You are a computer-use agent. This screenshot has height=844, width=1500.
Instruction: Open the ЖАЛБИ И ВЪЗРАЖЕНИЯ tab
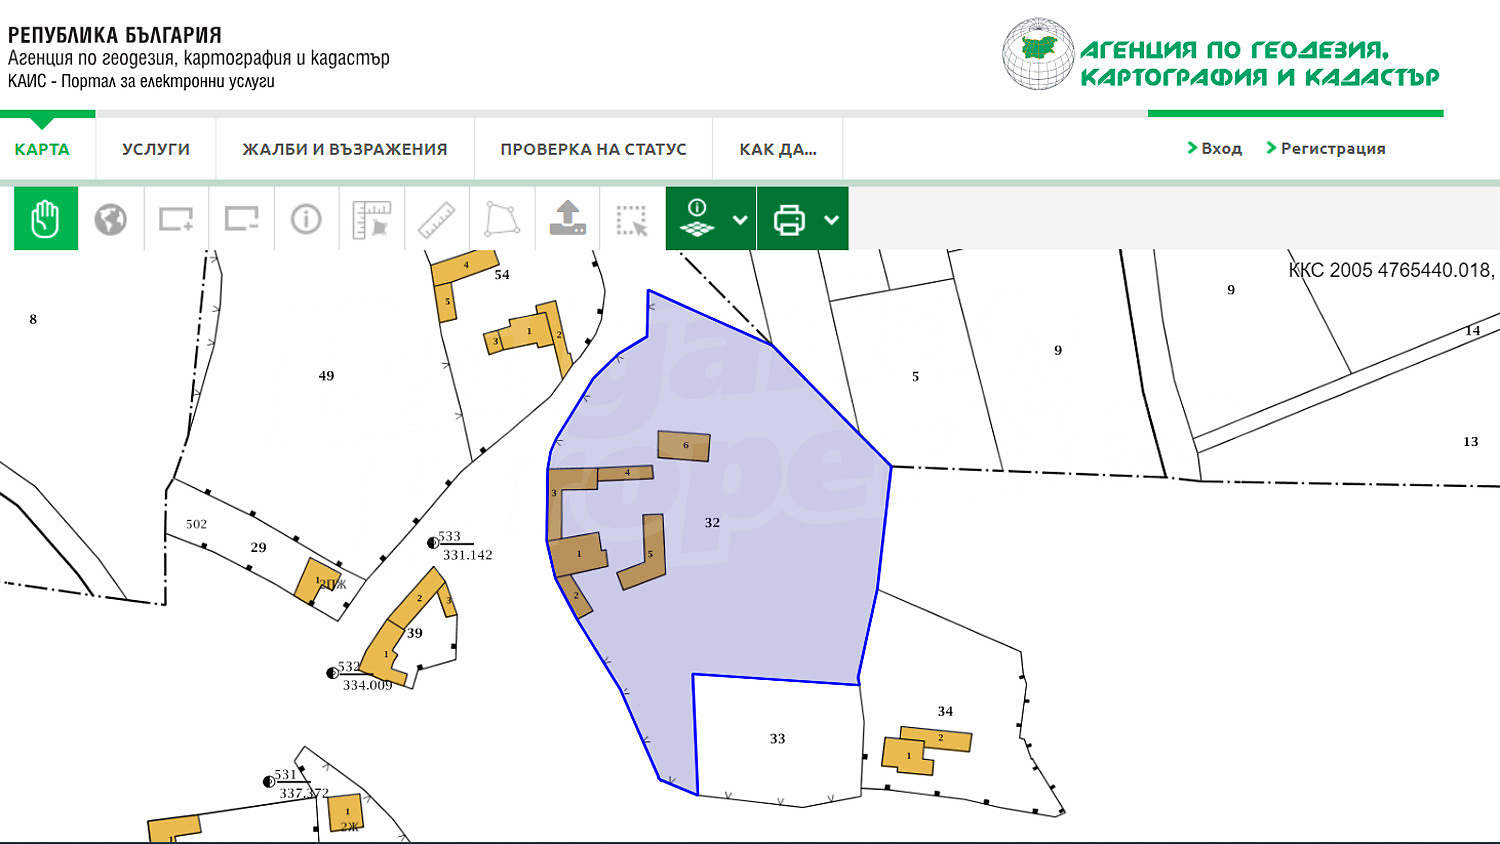[x=345, y=149]
